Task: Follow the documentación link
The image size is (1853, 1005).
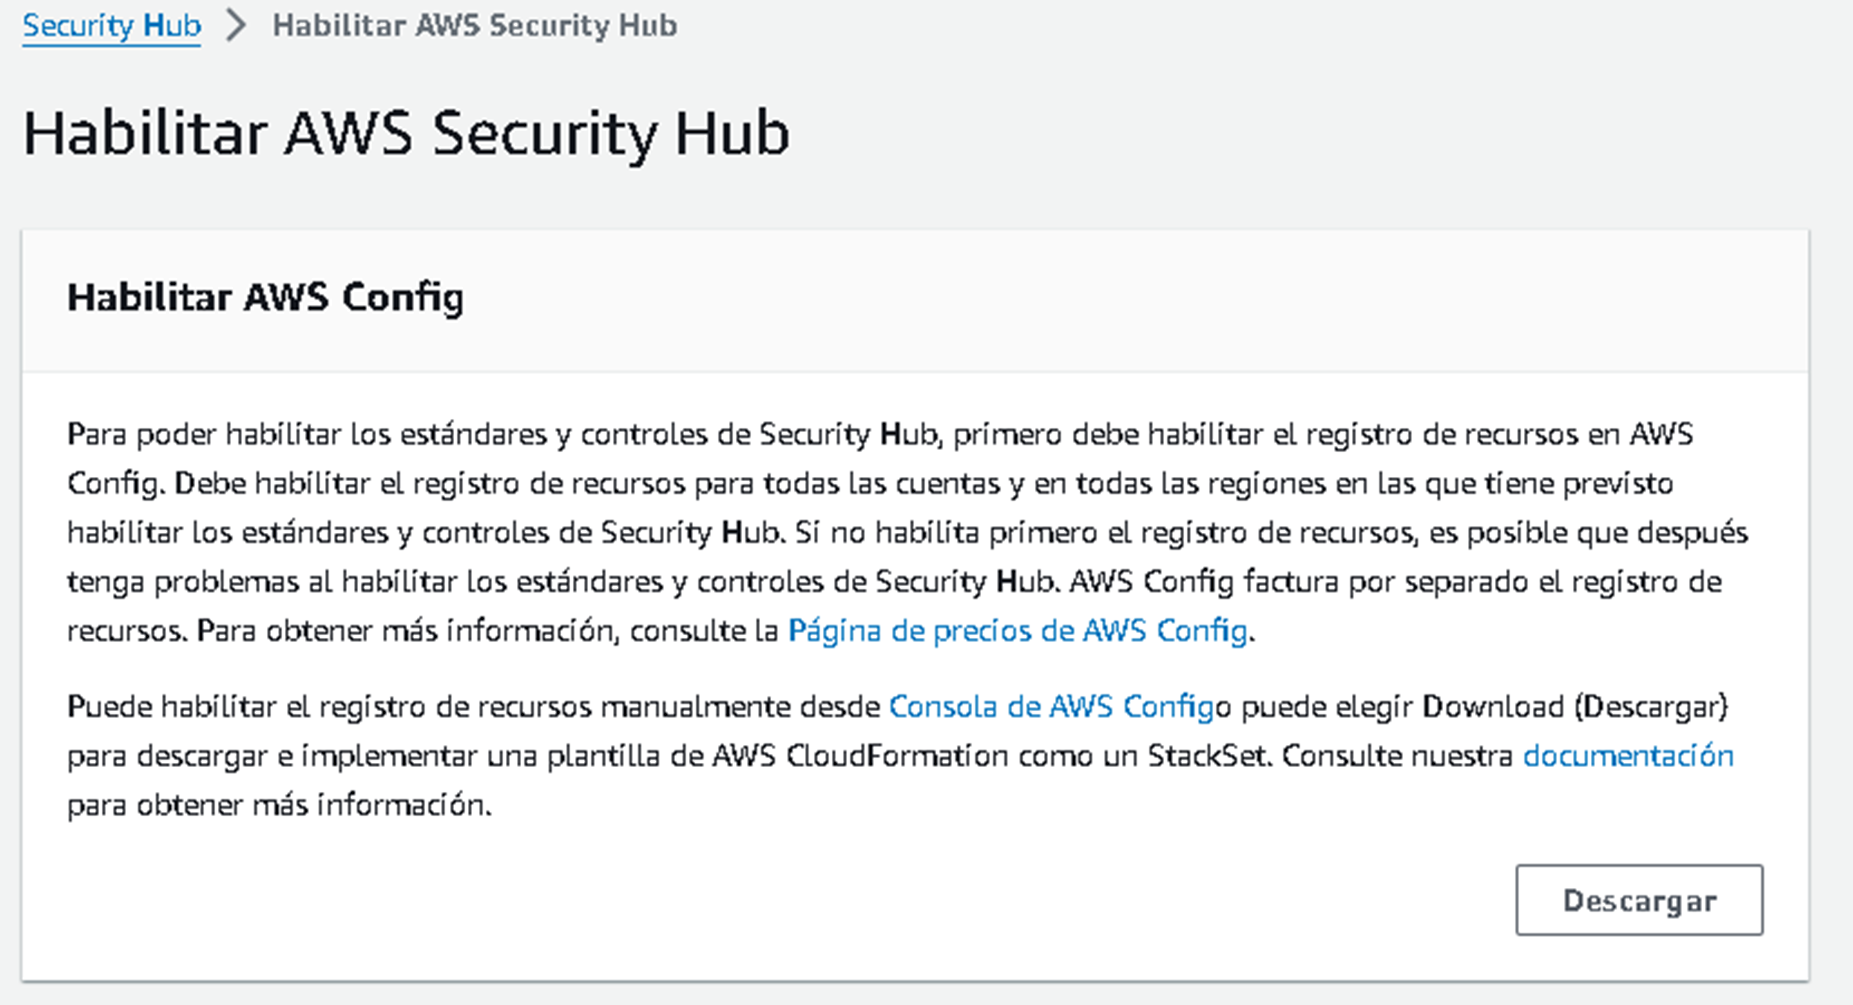Action: (x=1627, y=756)
